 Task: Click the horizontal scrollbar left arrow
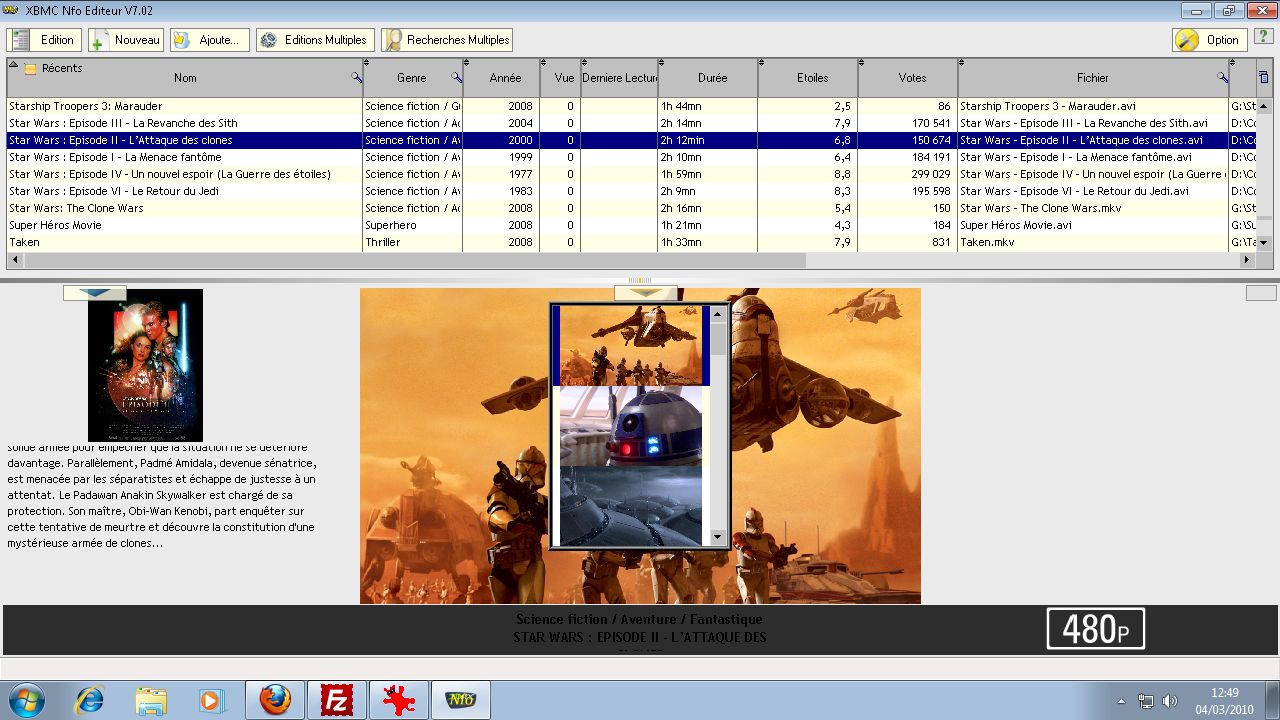click(x=15, y=260)
